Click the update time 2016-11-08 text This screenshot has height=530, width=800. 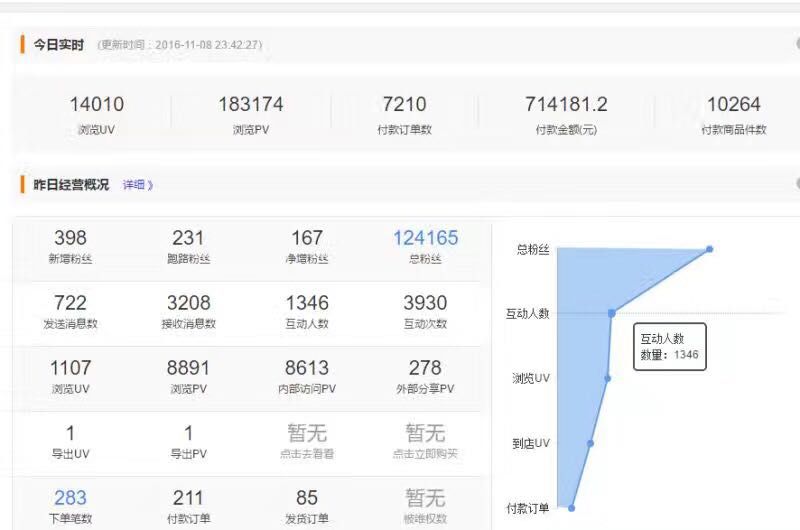(x=180, y=45)
